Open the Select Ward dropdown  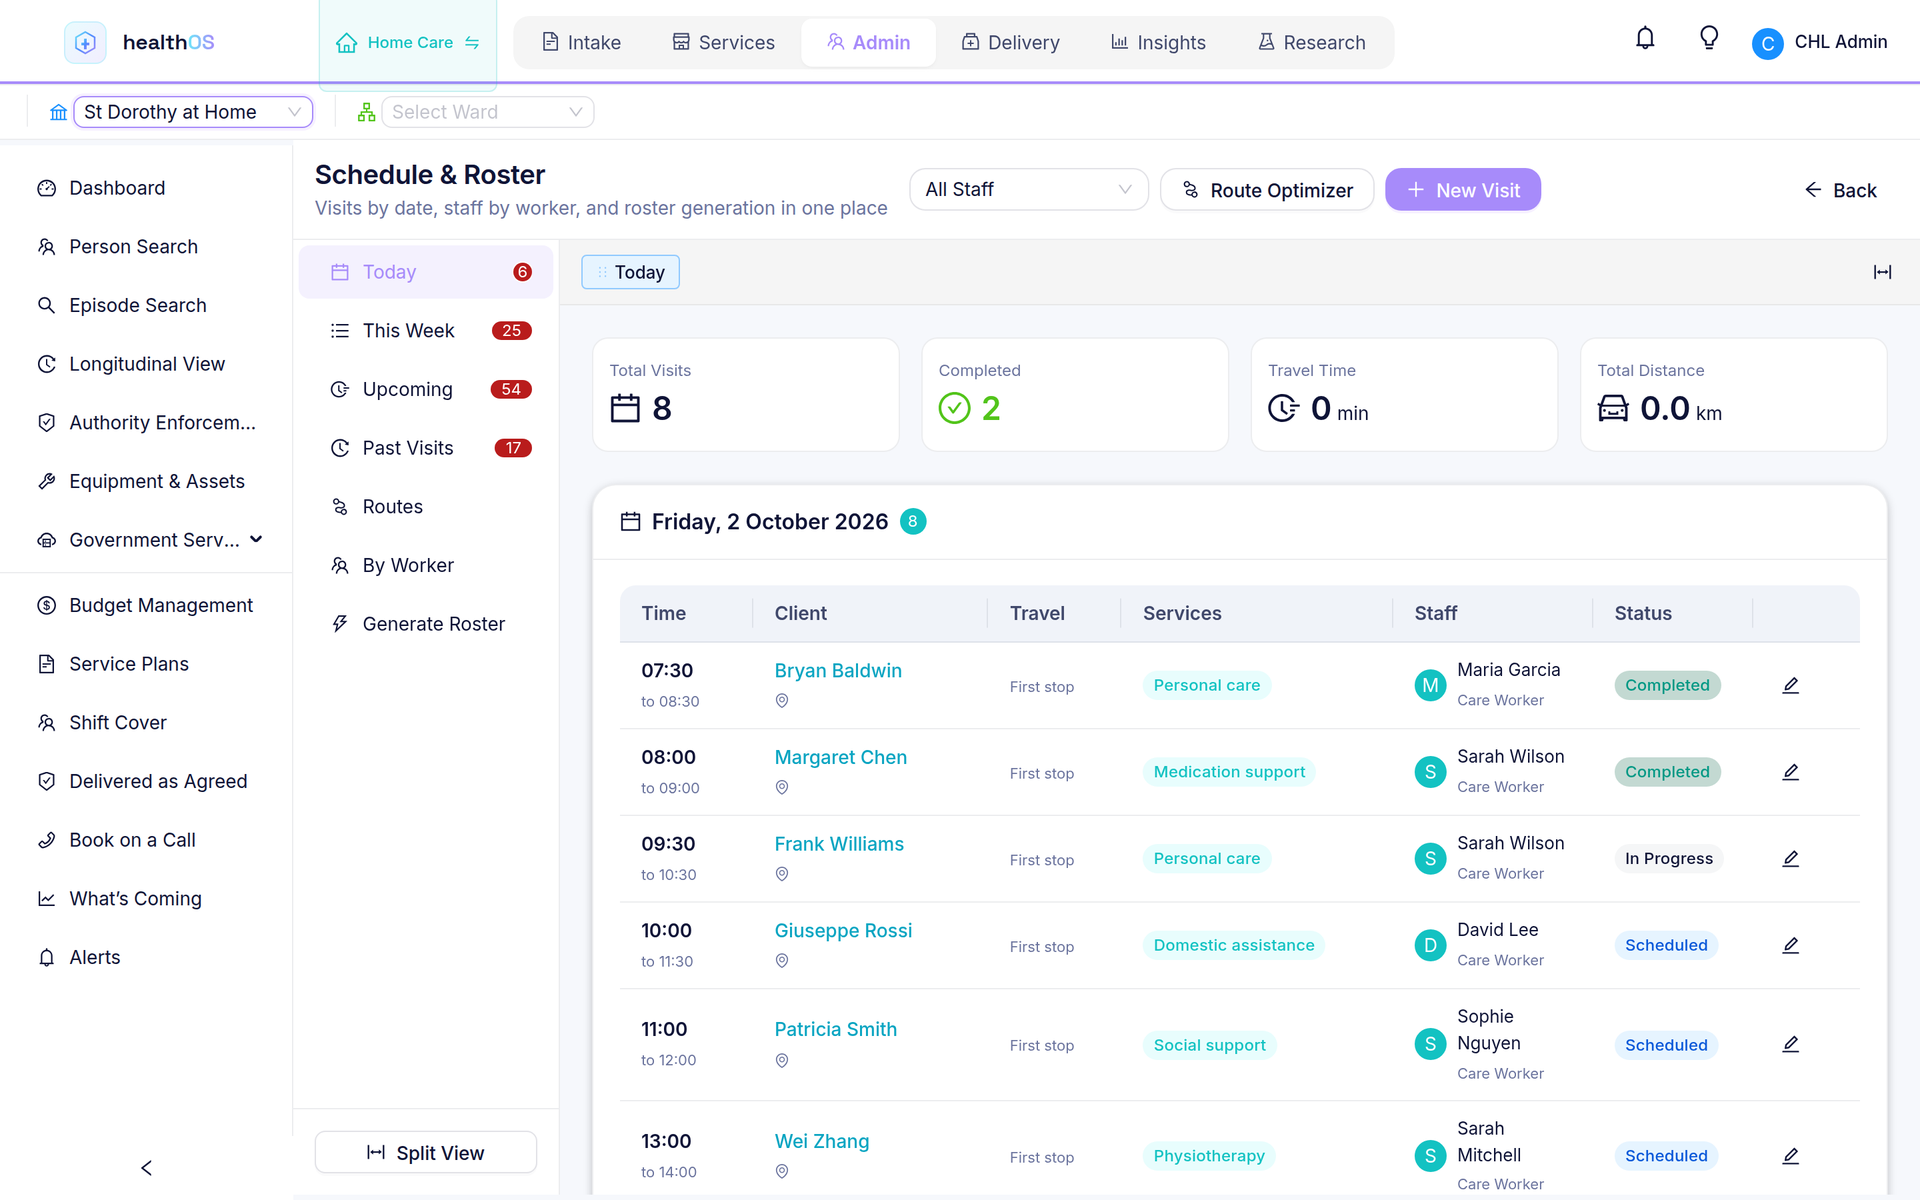coord(488,112)
